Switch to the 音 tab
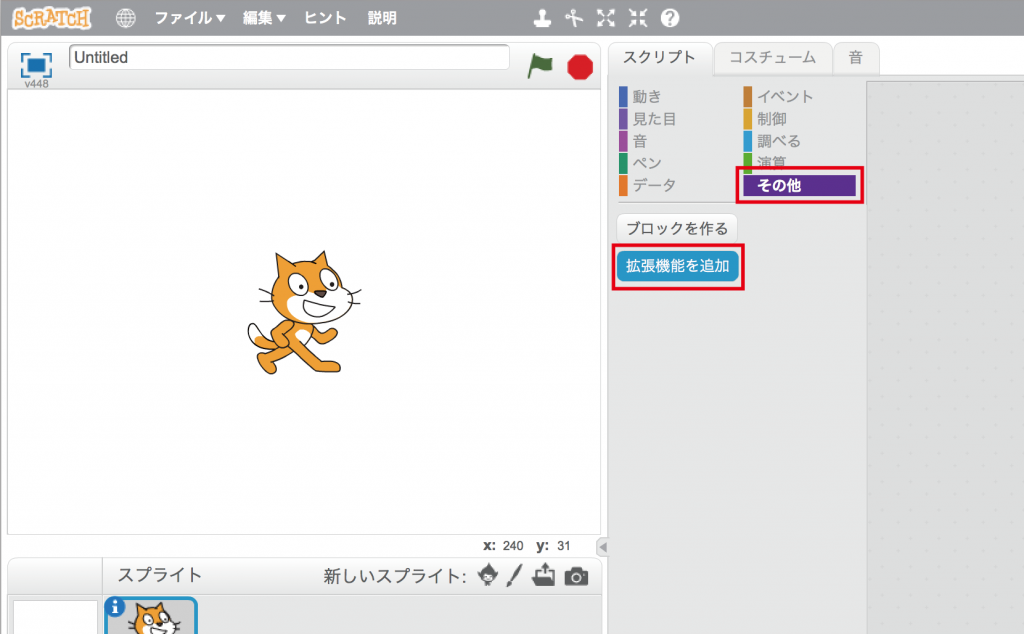The image size is (1024, 634). 855,58
